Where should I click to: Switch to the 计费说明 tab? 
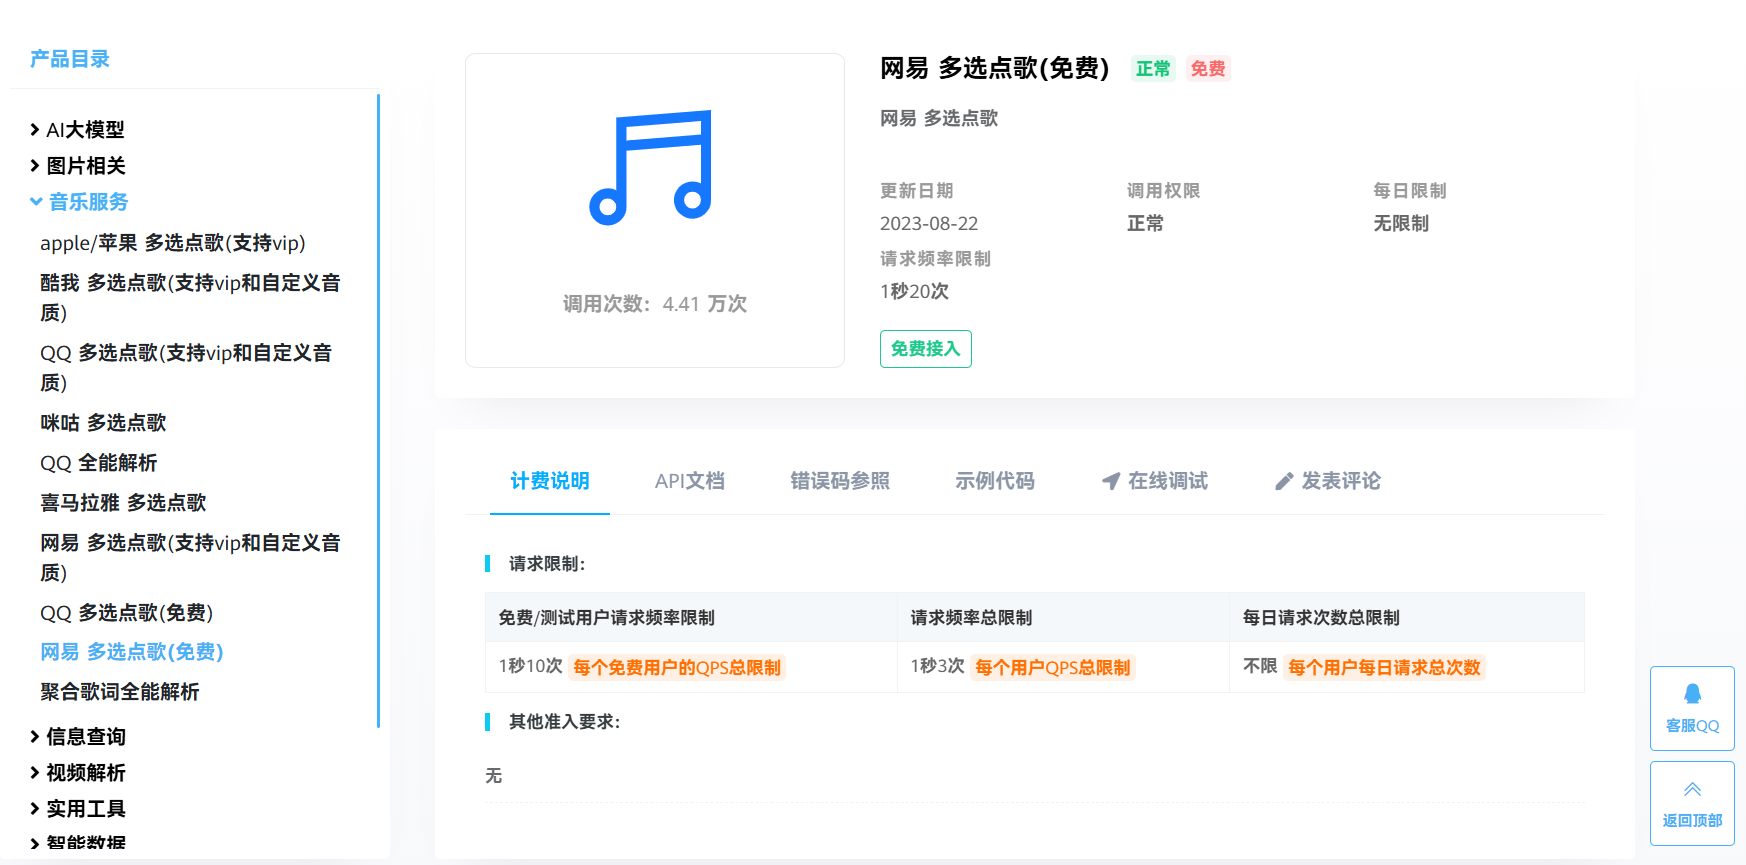point(550,481)
